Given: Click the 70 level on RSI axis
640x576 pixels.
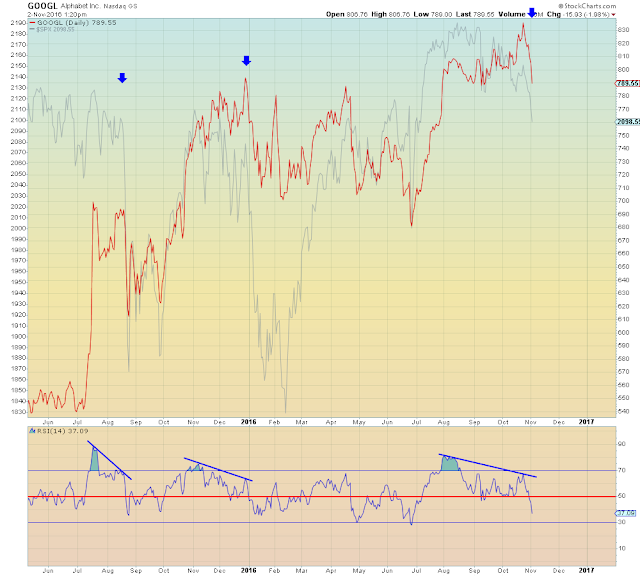Looking at the screenshot, I should [x=622, y=470].
